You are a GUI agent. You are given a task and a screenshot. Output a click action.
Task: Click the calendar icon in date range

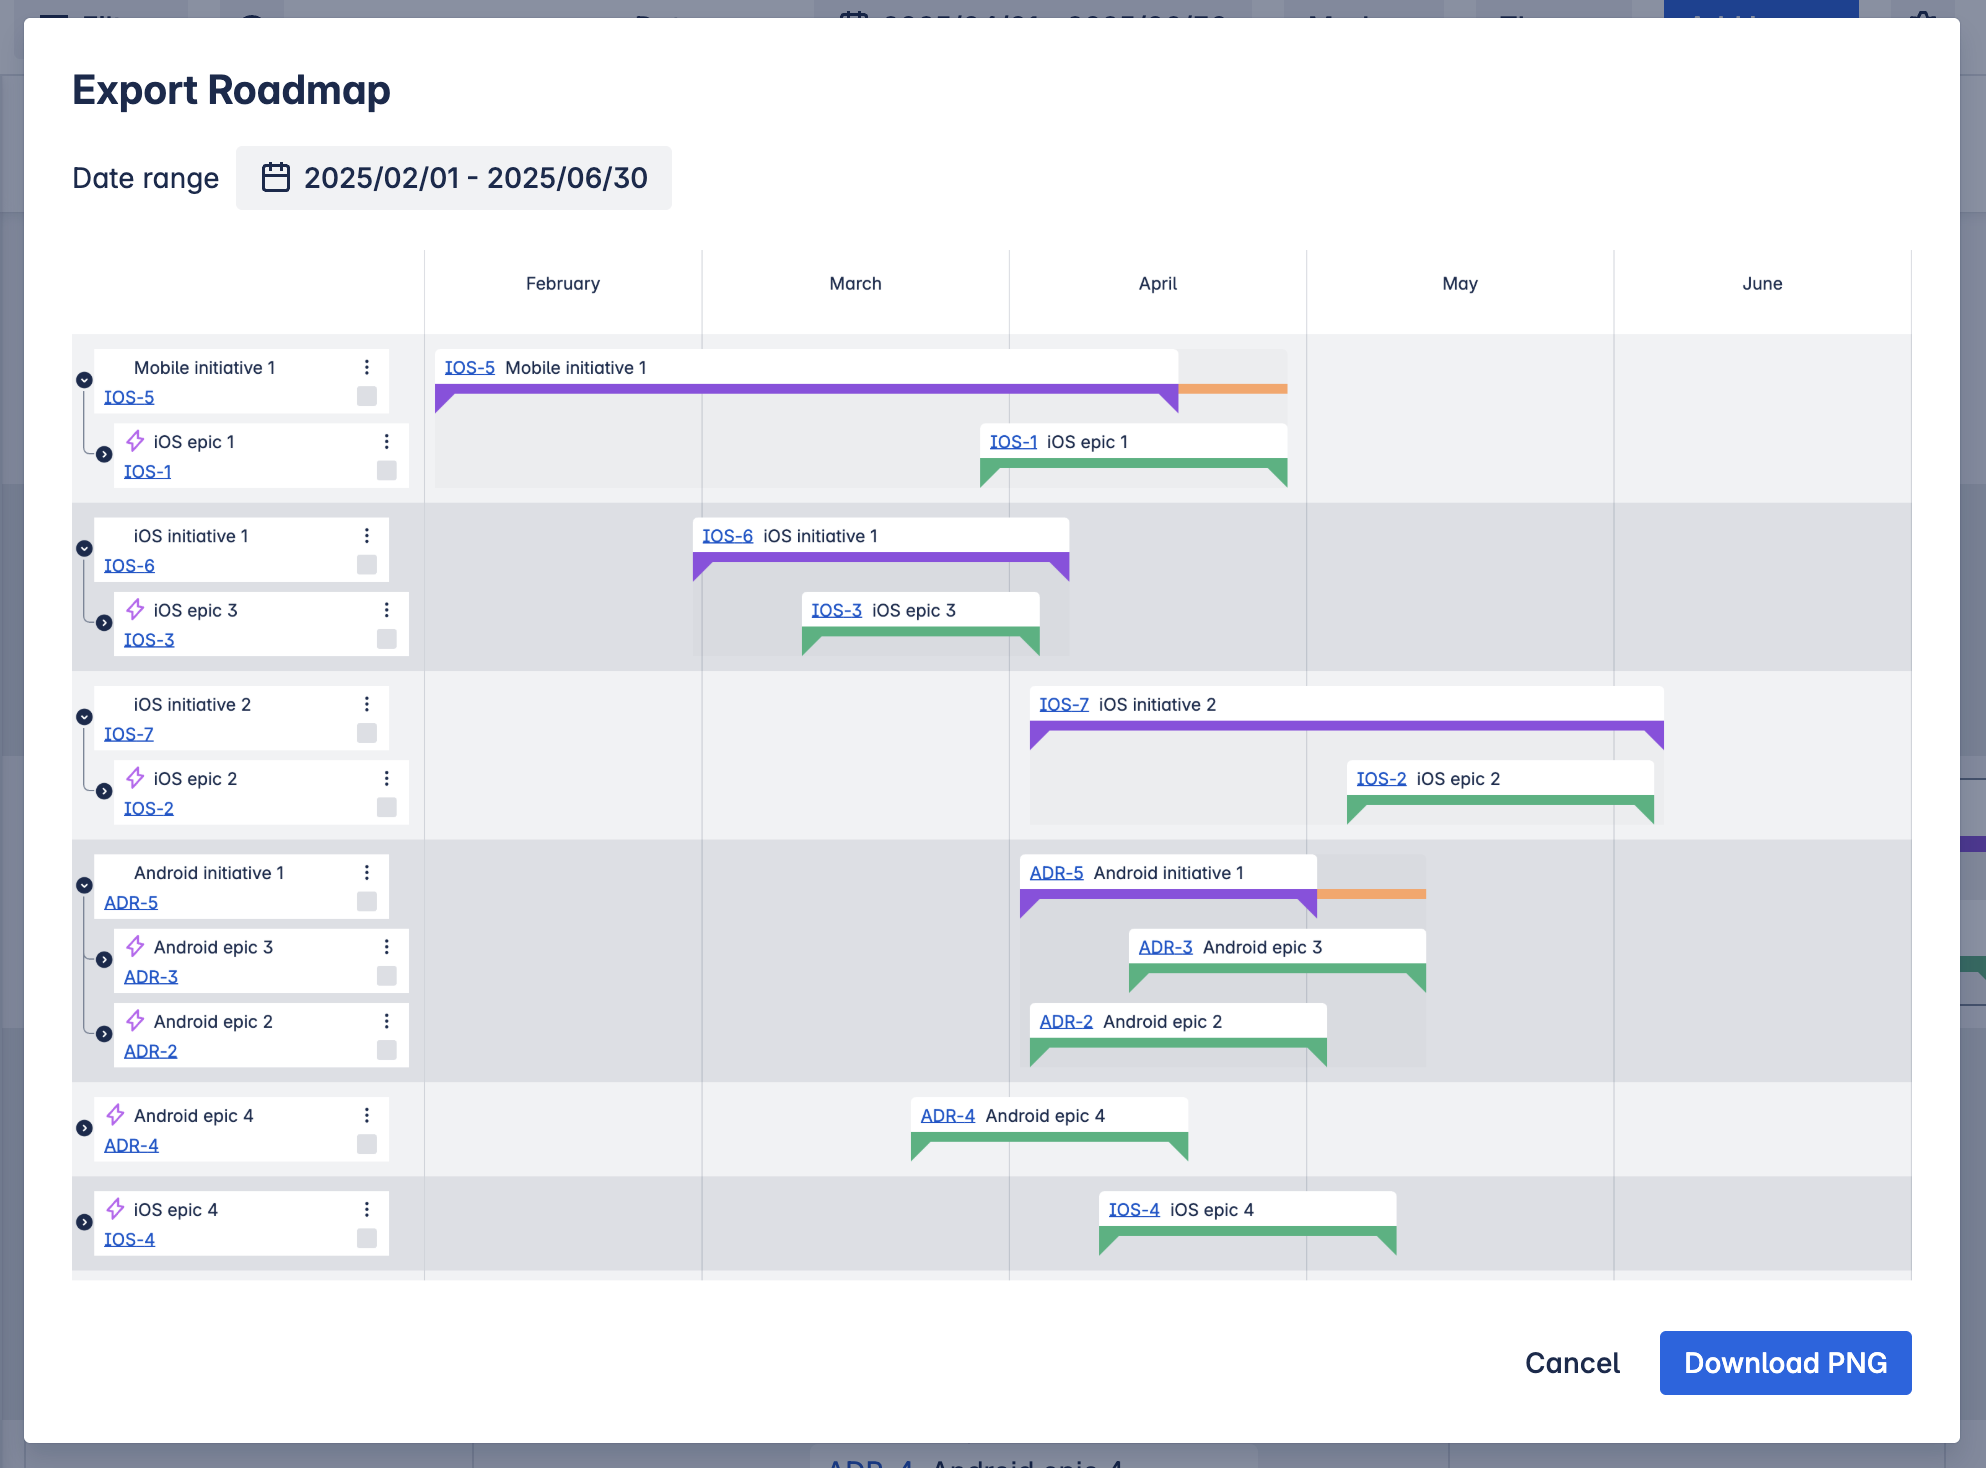275,178
